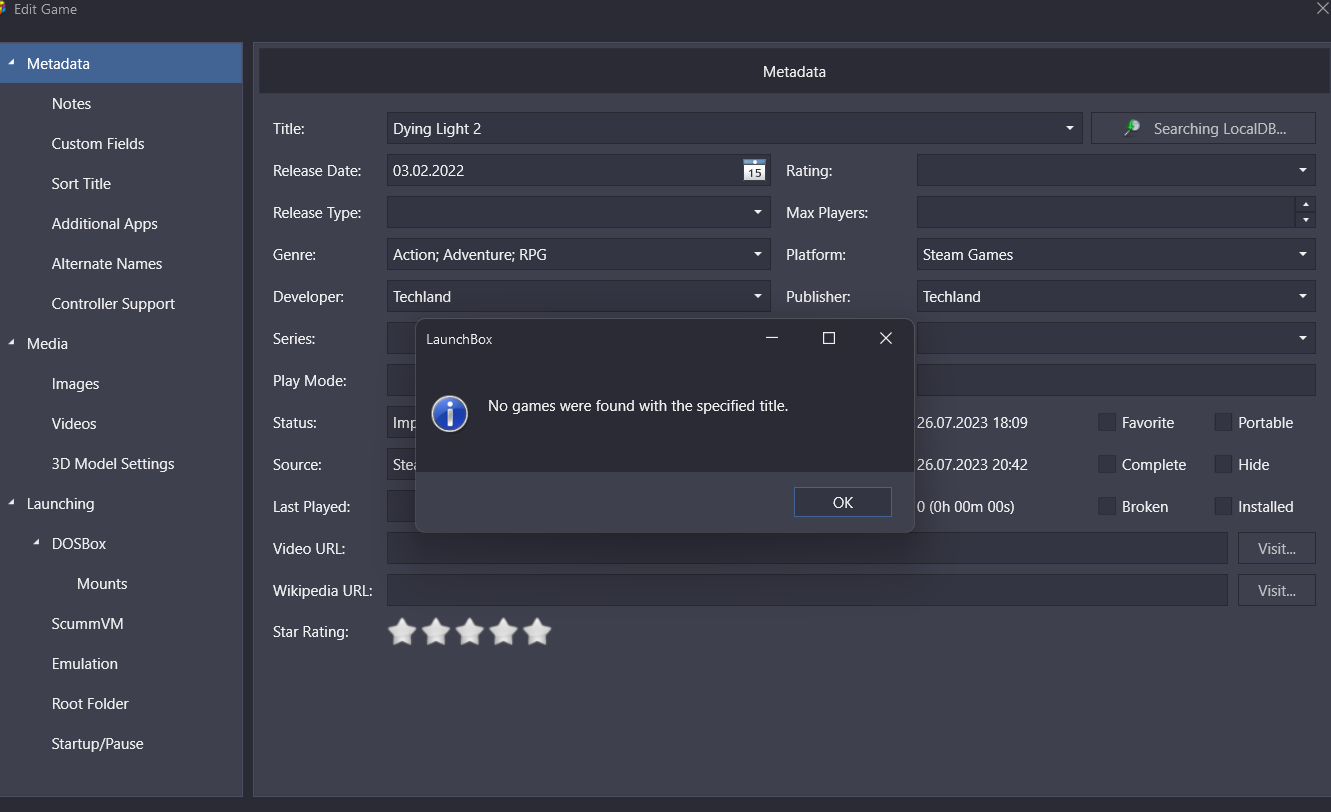Collapse the Launching tree section arrow

click(x=11, y=503)
